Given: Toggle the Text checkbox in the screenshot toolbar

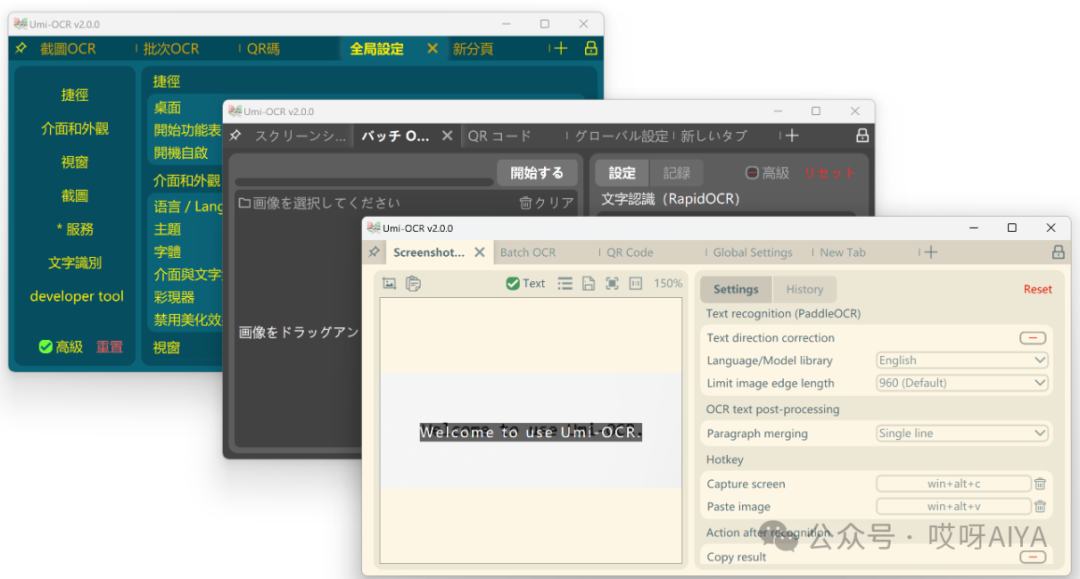Looking at the screenshot, I should click(512, 283).
